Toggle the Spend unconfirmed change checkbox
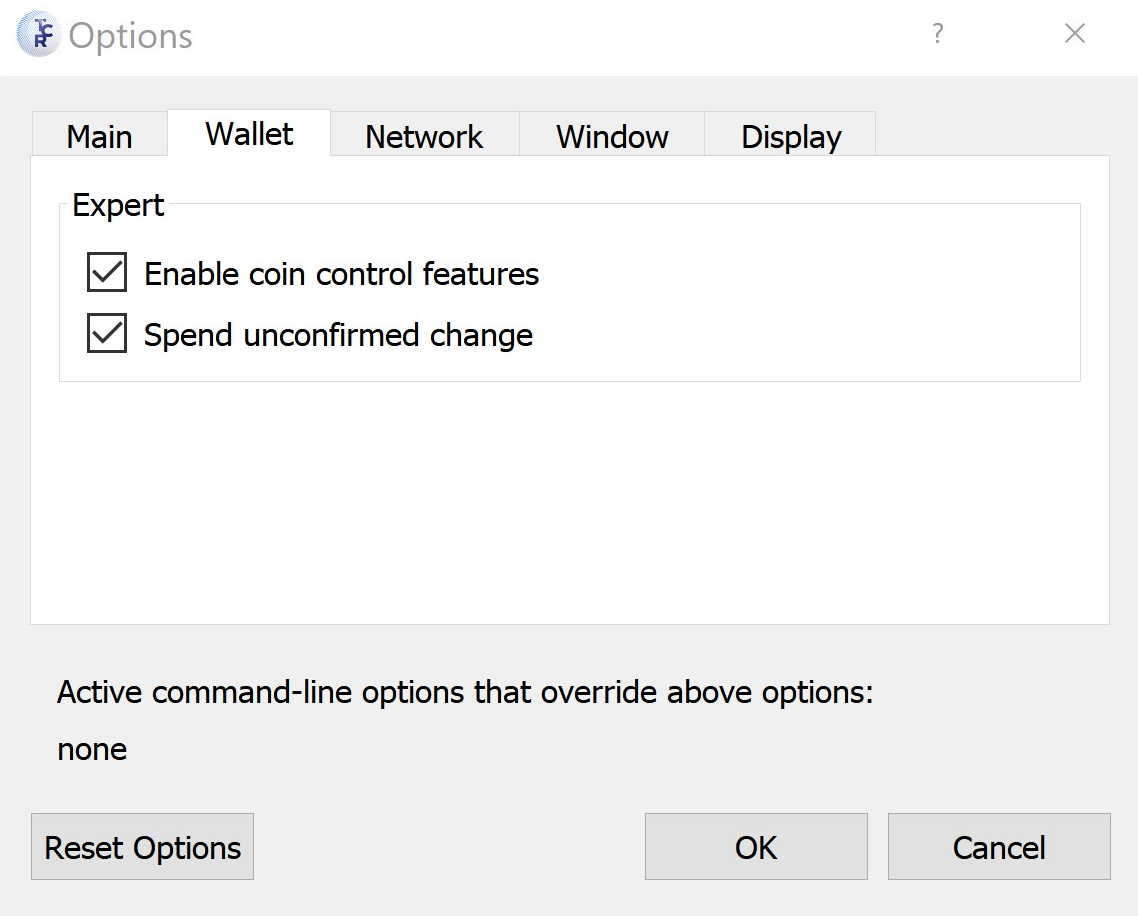 [107, 333]
